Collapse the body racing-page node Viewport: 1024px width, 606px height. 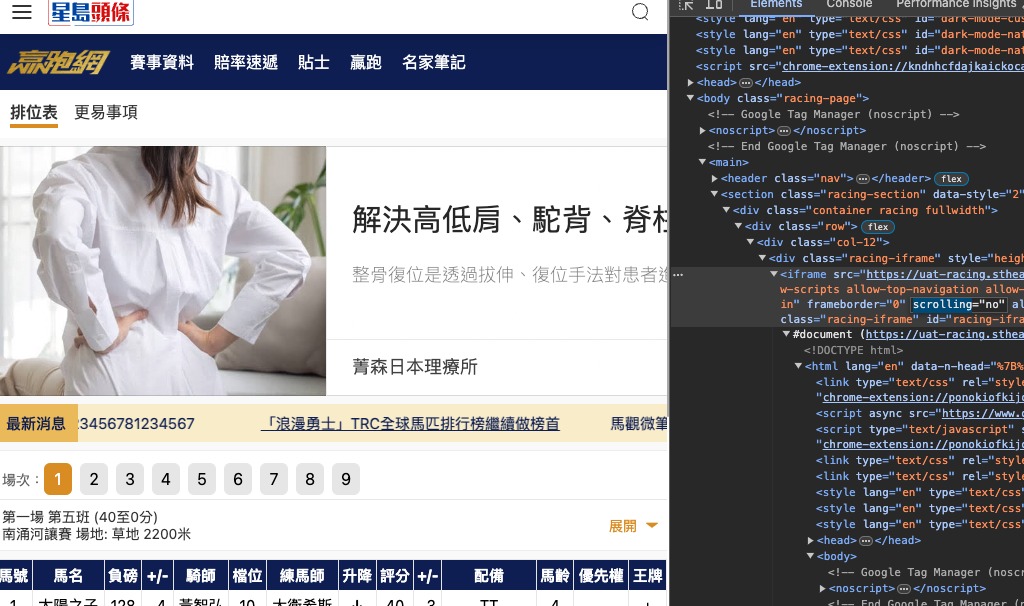[691, 99]
